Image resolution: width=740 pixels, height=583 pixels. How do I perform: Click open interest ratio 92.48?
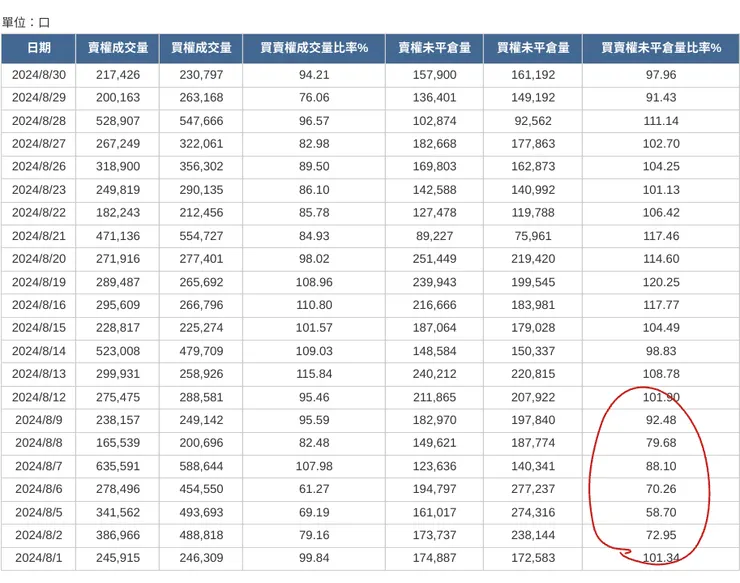click(661, 420)
